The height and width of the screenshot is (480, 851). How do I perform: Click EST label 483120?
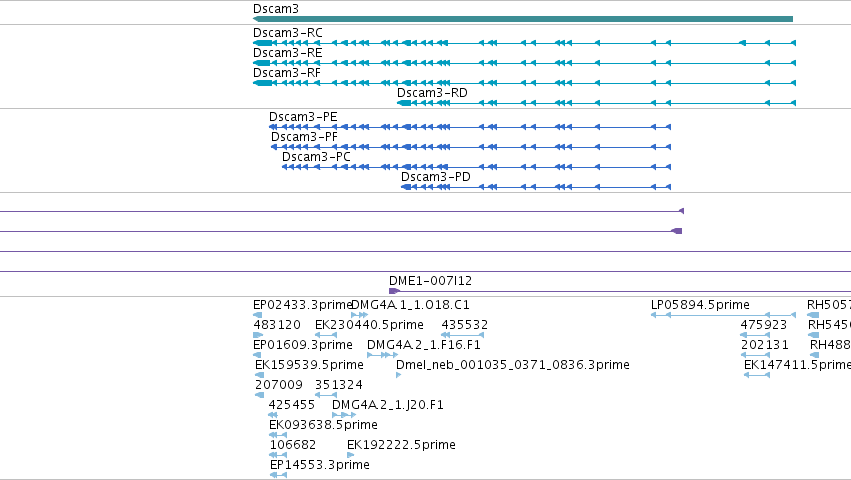point(277,325)
